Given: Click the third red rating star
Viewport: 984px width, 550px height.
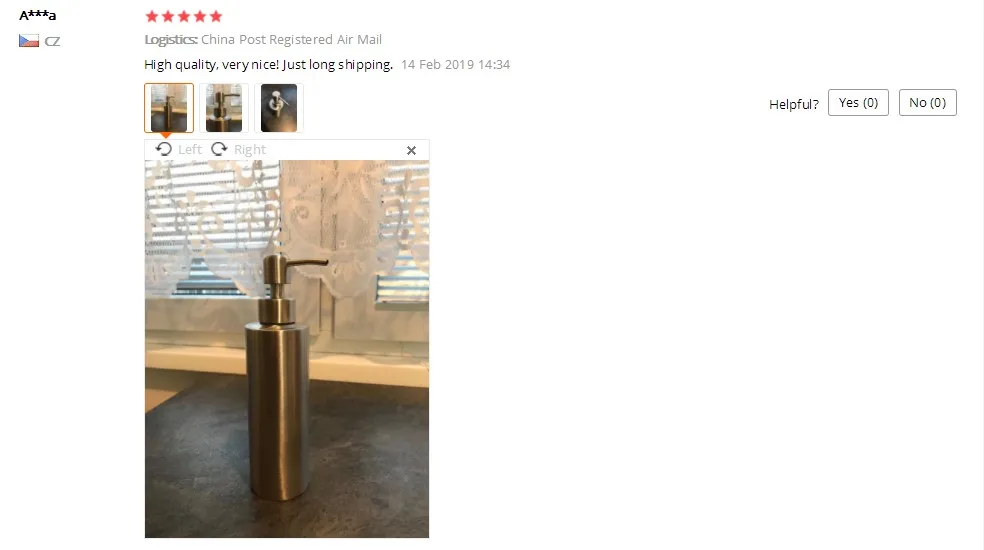Looking at the screenshot, I should click(x=184, y=16).
